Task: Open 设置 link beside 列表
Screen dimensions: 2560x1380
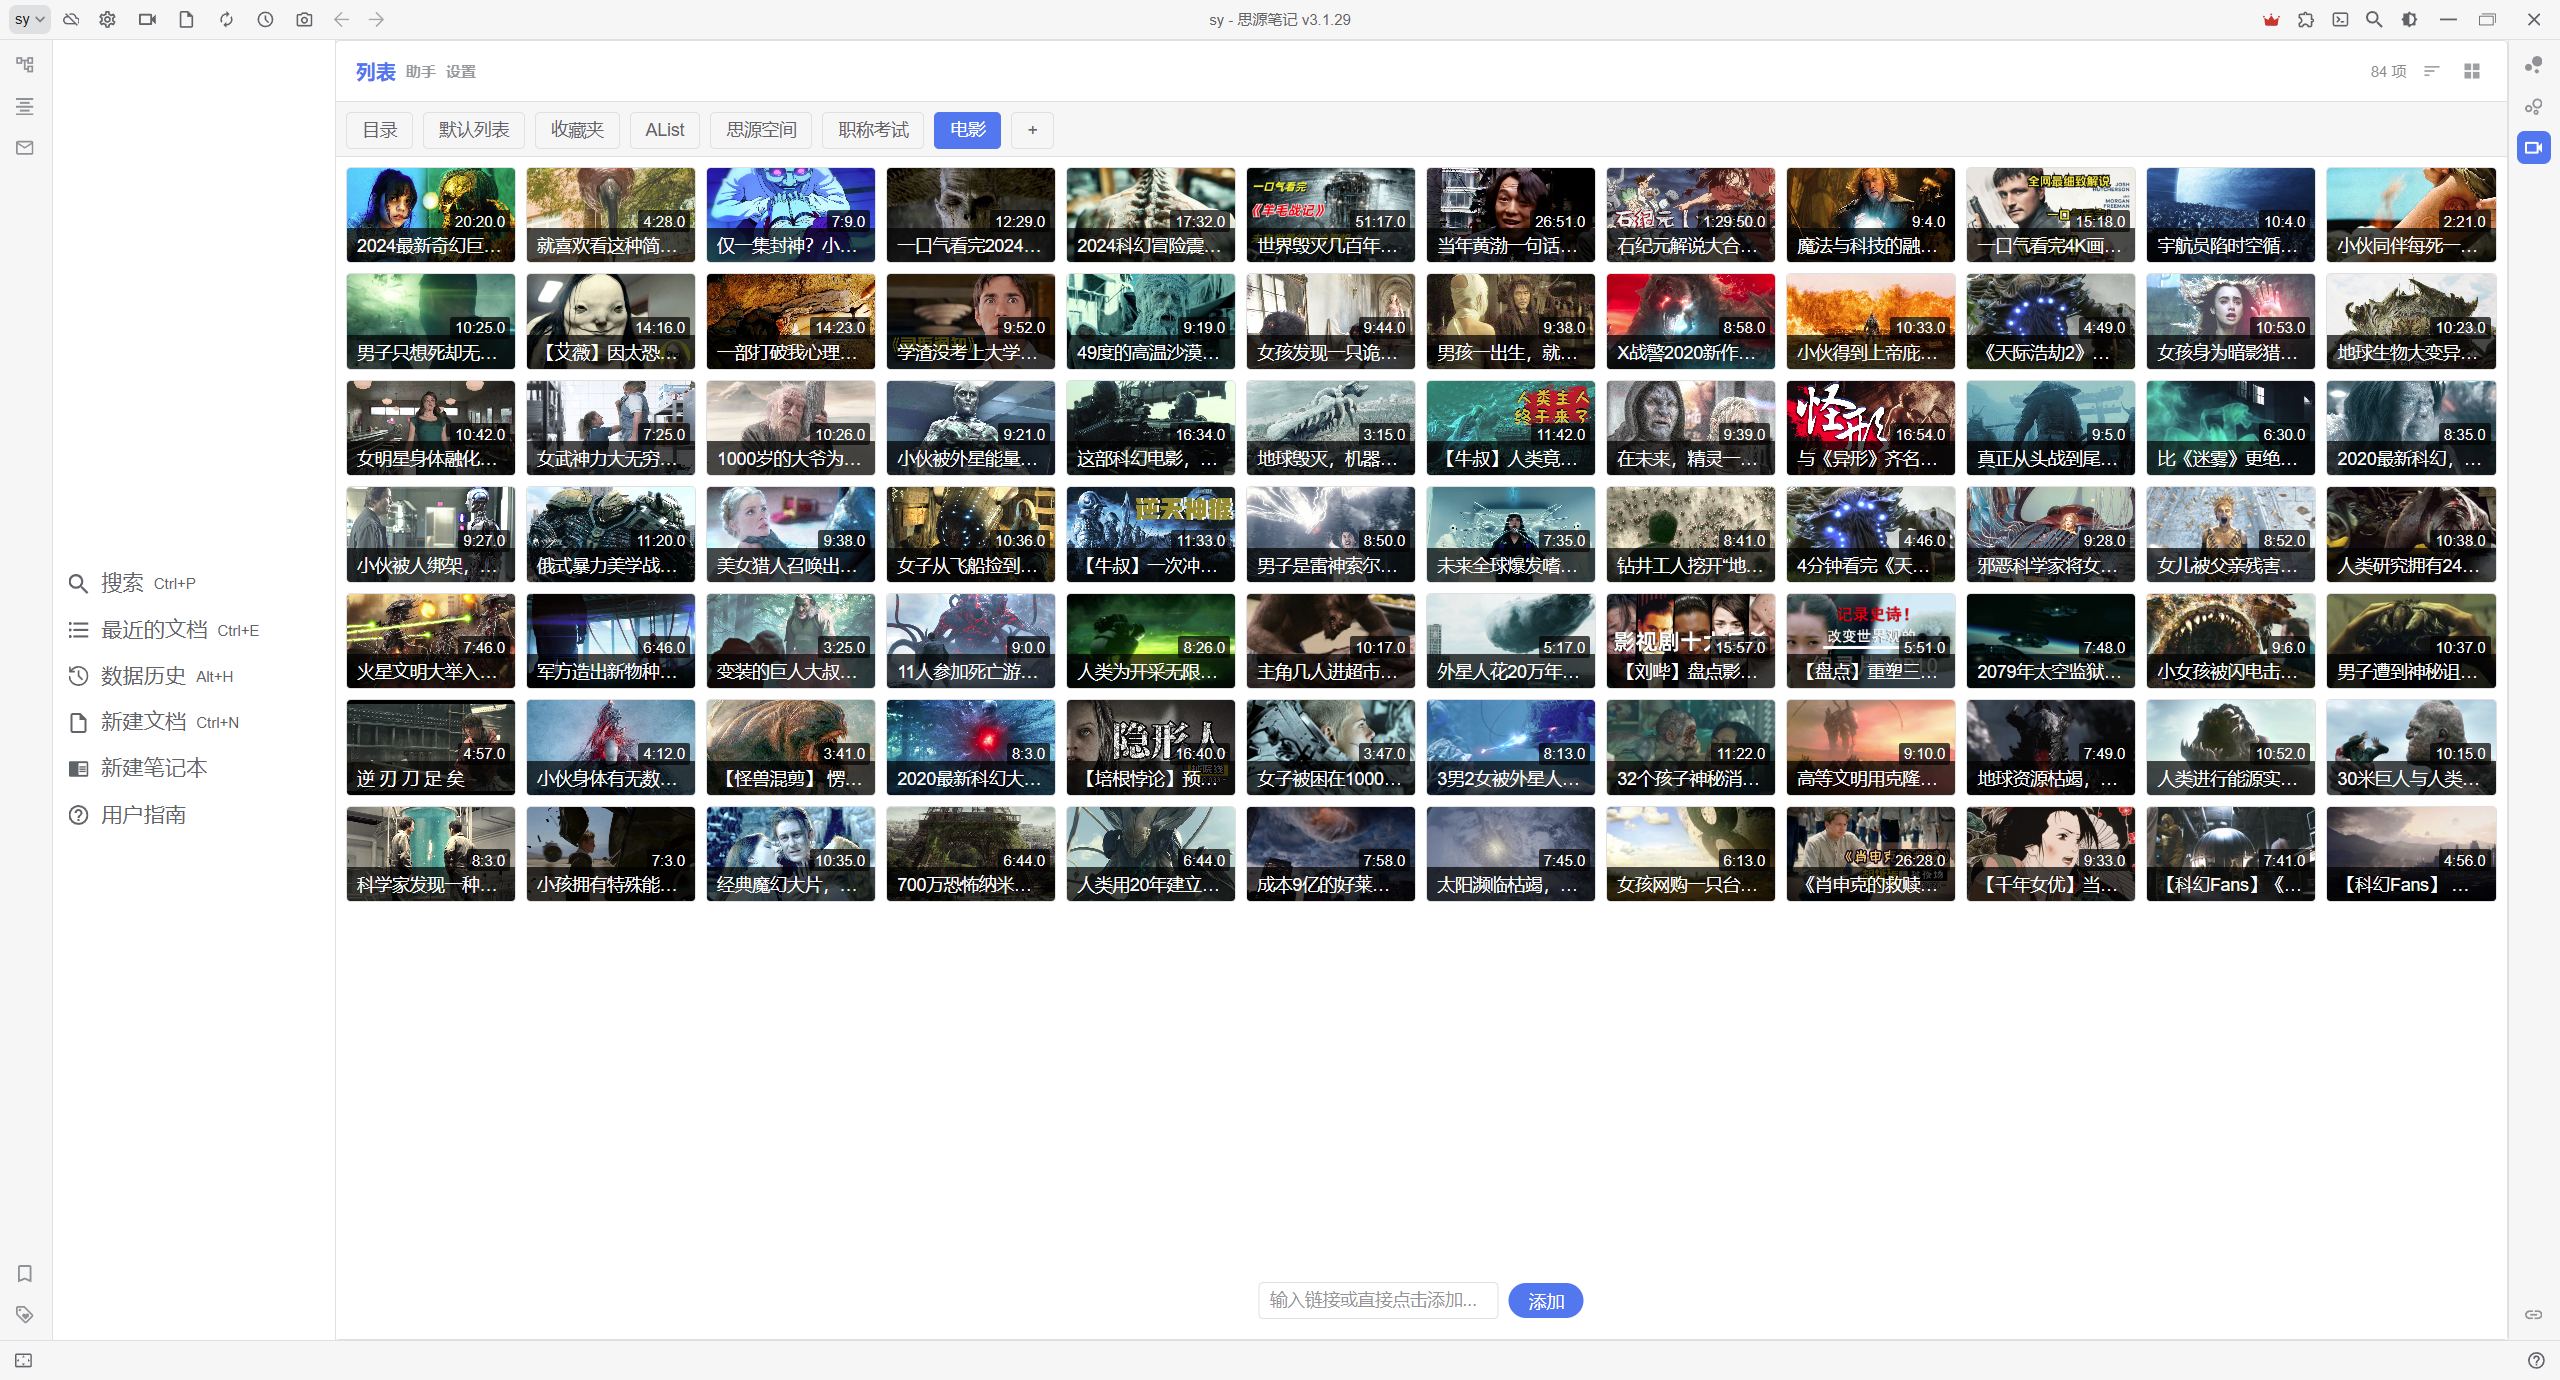Action: (460, 72)
